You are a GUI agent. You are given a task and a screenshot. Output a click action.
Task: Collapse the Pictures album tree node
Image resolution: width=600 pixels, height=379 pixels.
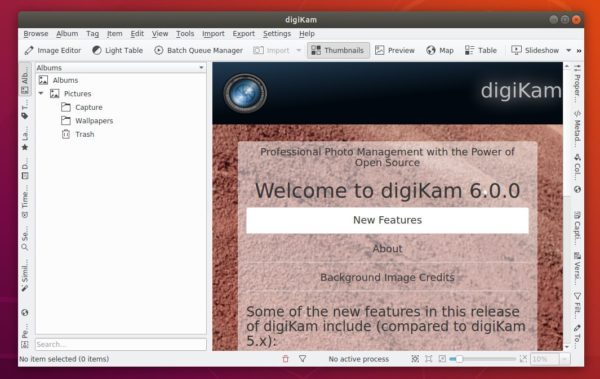coord(41,93)
